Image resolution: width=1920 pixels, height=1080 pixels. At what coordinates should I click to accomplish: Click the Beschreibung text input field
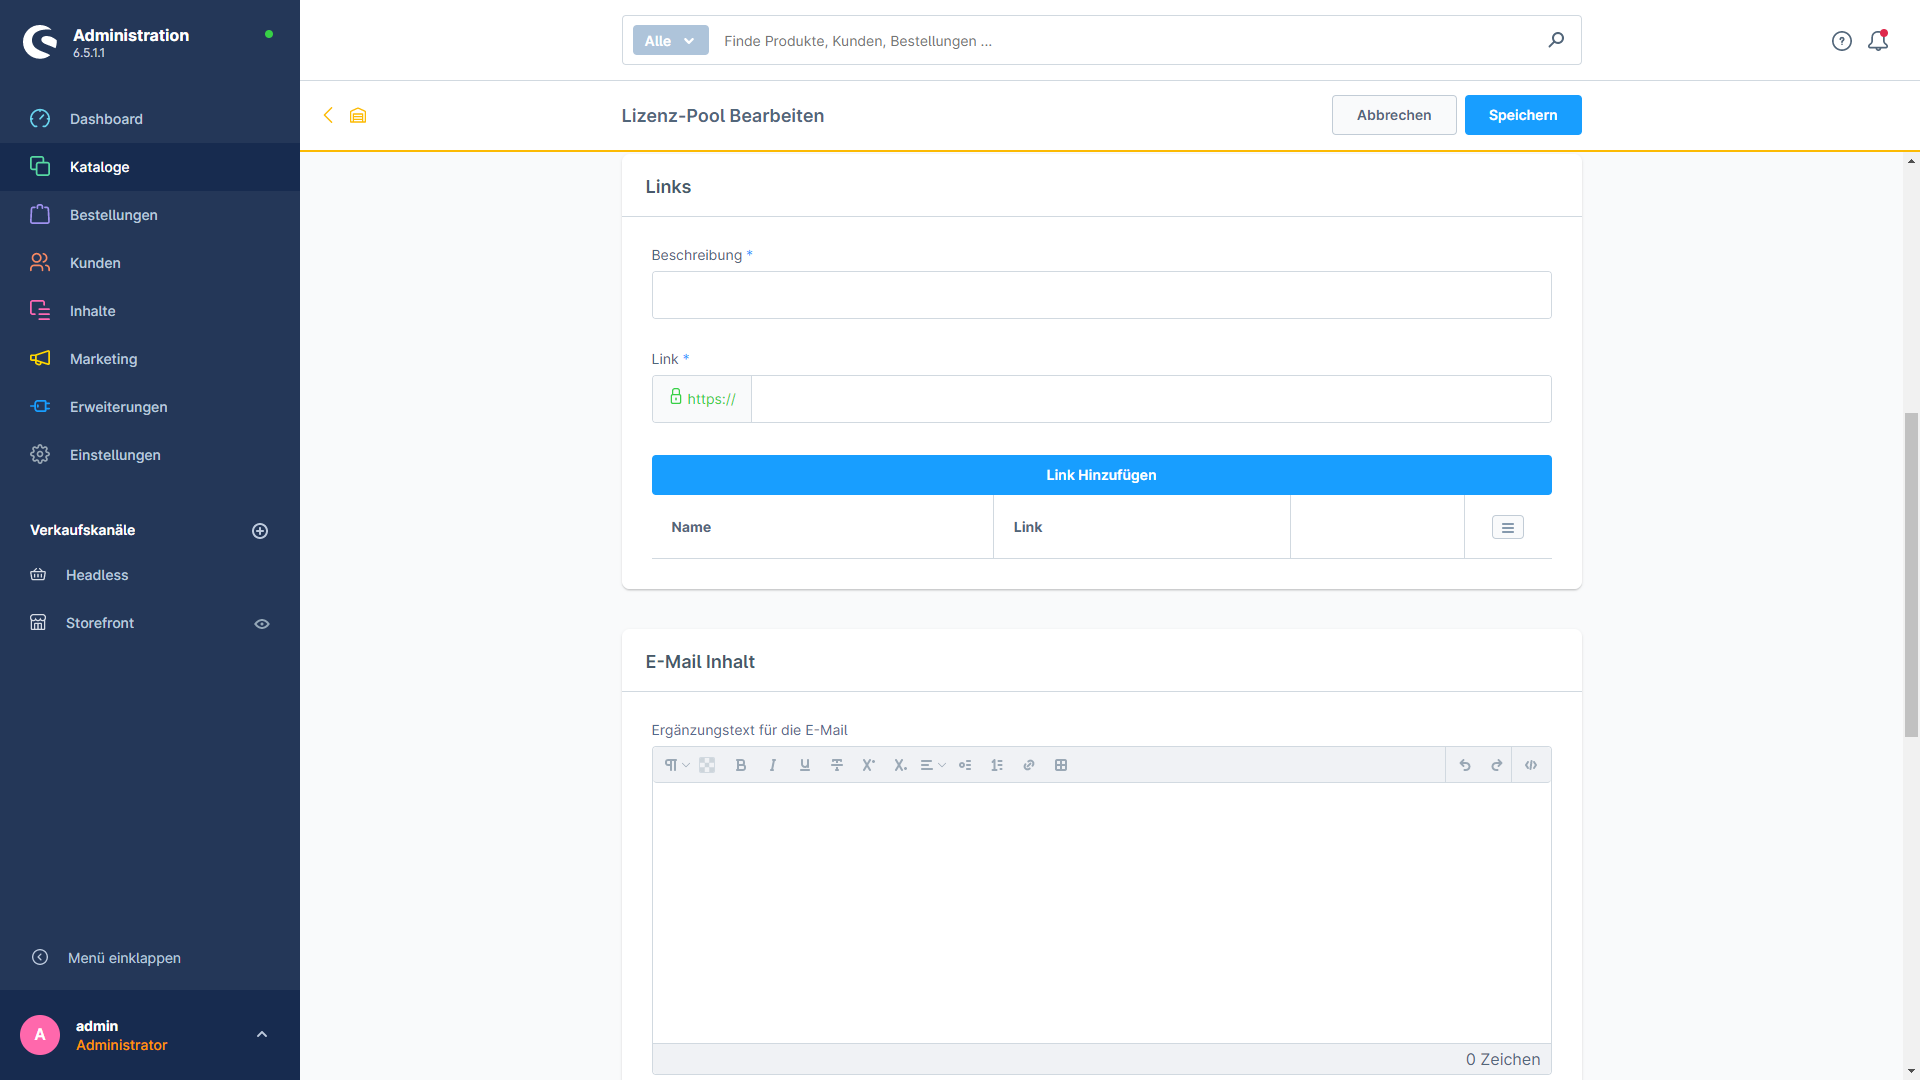click(x=1101, y=294)
